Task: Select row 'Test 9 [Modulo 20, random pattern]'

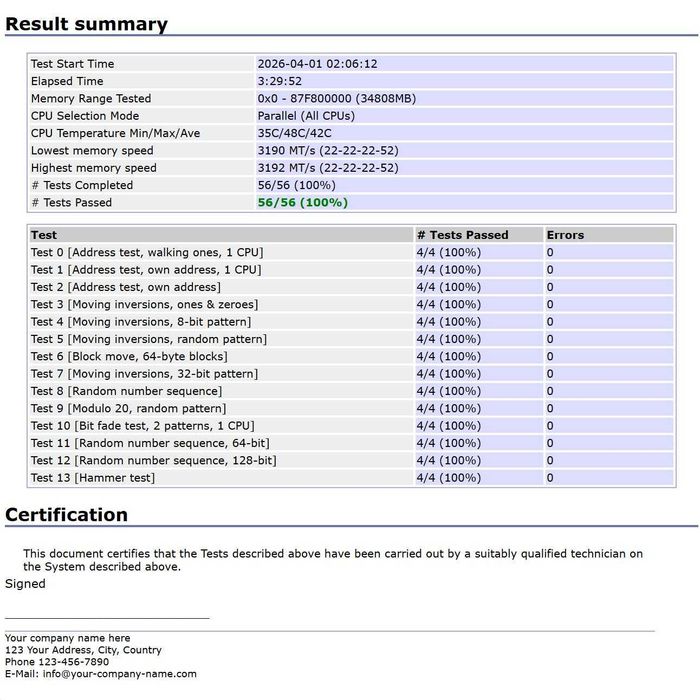Action: [x=351, y=409]
